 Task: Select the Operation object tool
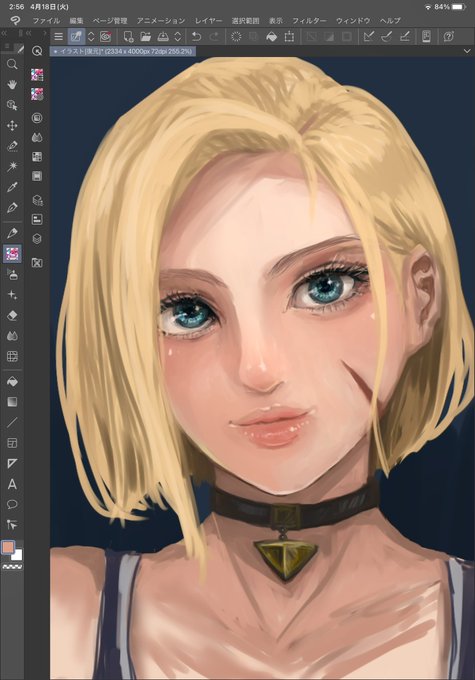tap(12, 105)
